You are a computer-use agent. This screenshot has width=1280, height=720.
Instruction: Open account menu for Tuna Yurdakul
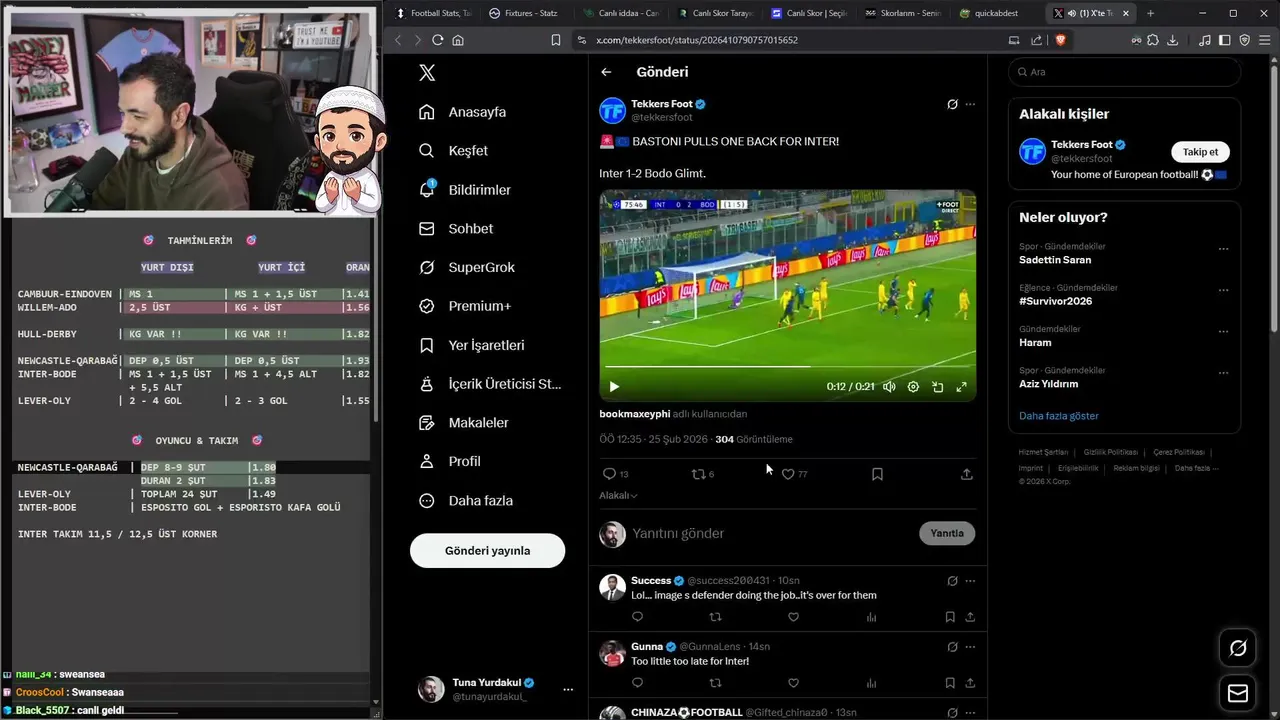(495, 689)
